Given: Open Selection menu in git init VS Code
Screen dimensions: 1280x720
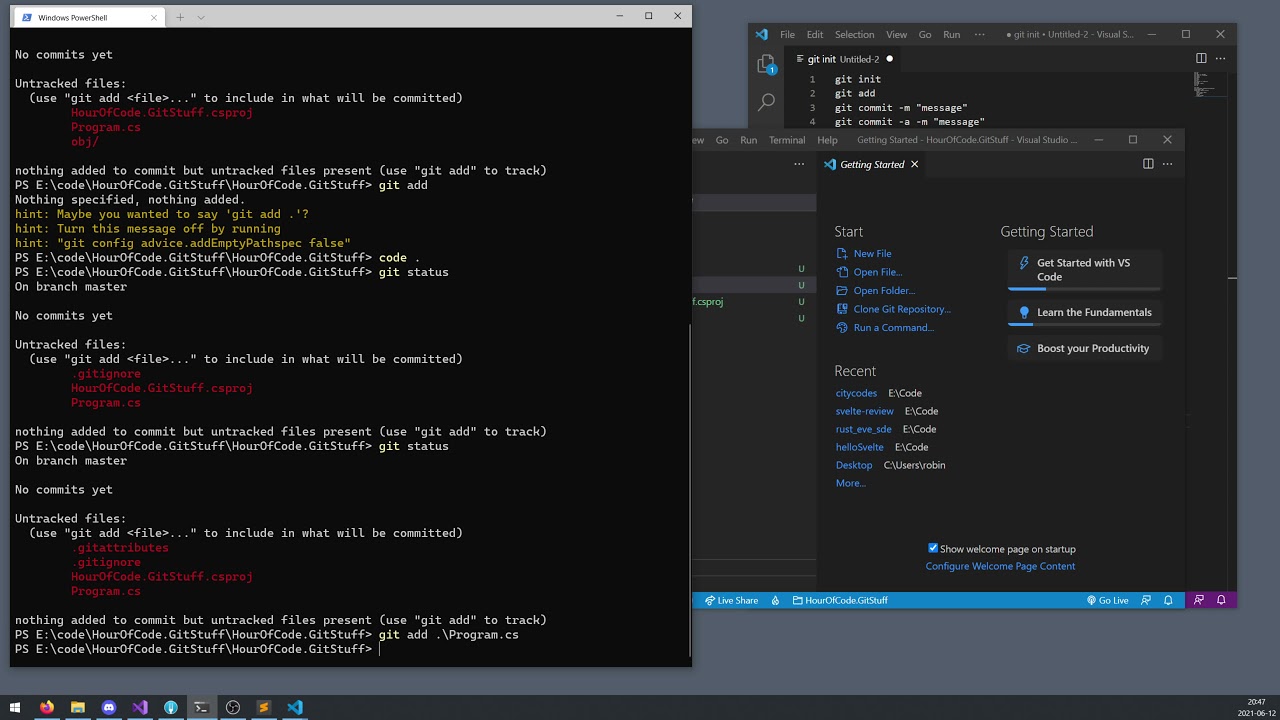Looking at the screenshot, I should click(x=854, y=34).
